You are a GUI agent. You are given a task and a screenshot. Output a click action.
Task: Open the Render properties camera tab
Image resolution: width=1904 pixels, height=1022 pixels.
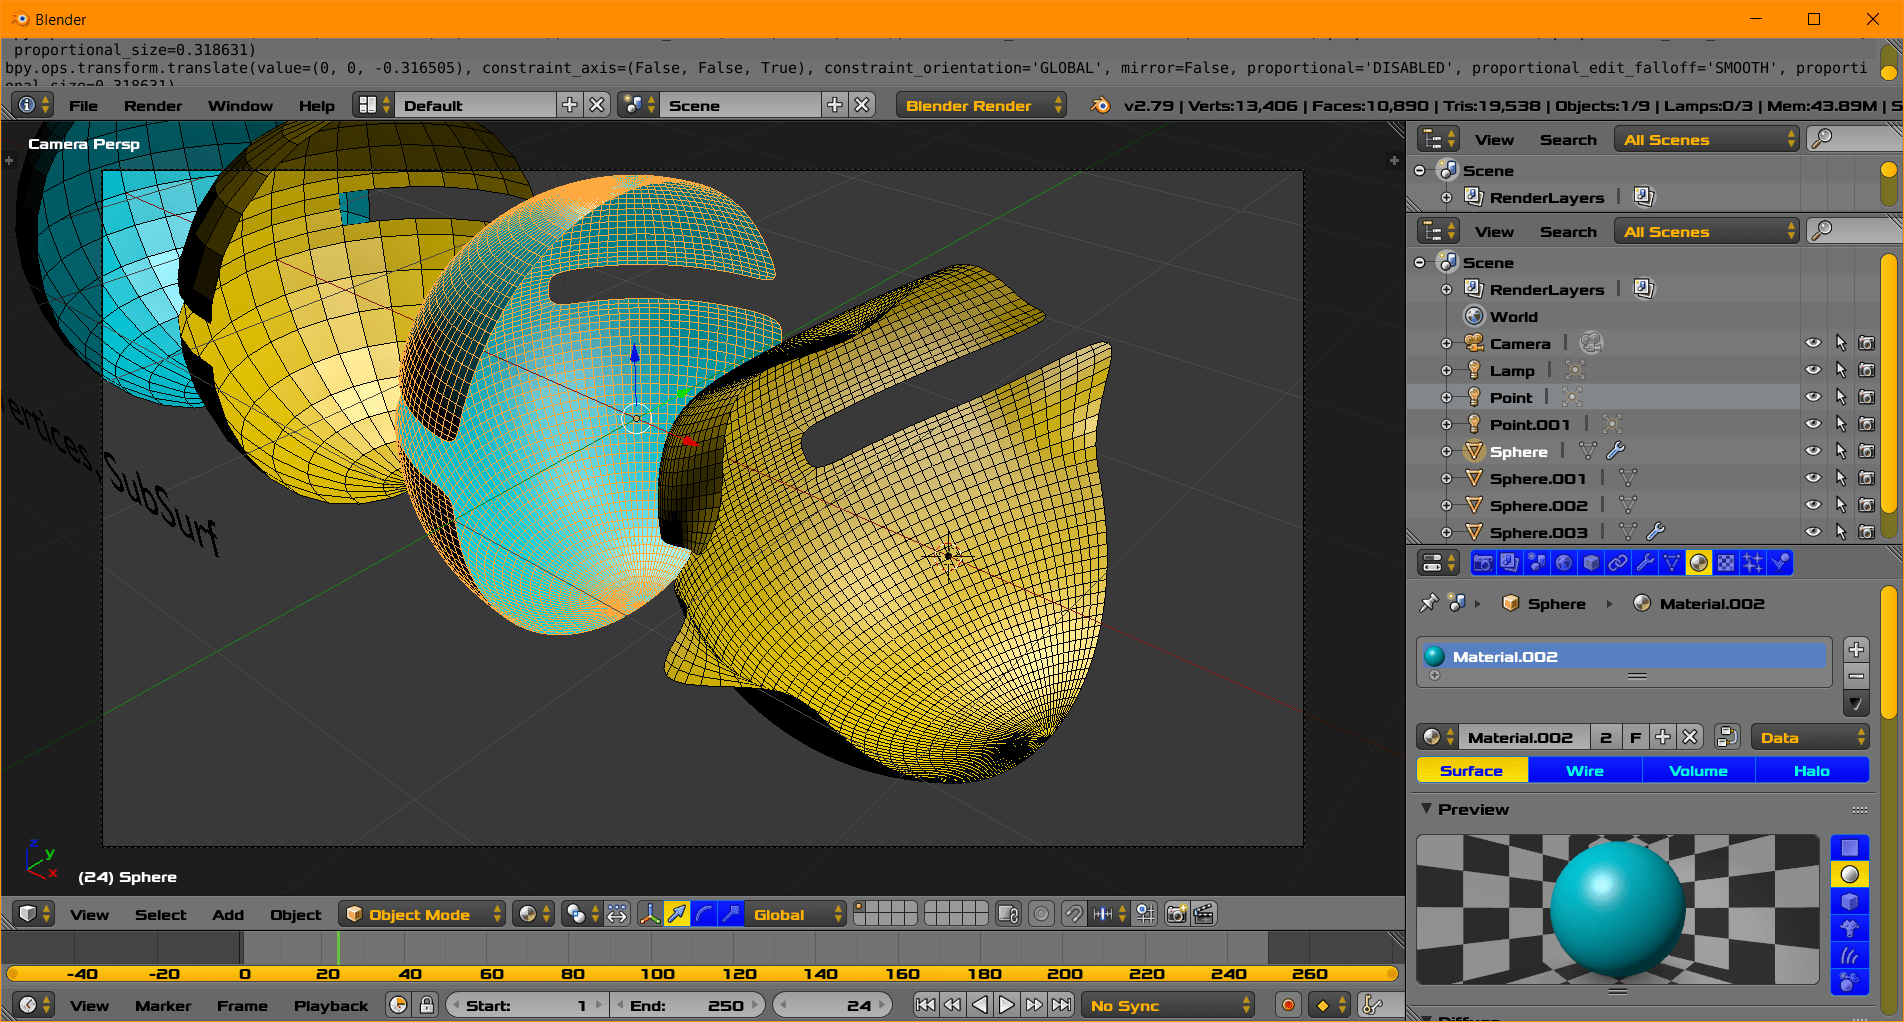click(1483, 563)
